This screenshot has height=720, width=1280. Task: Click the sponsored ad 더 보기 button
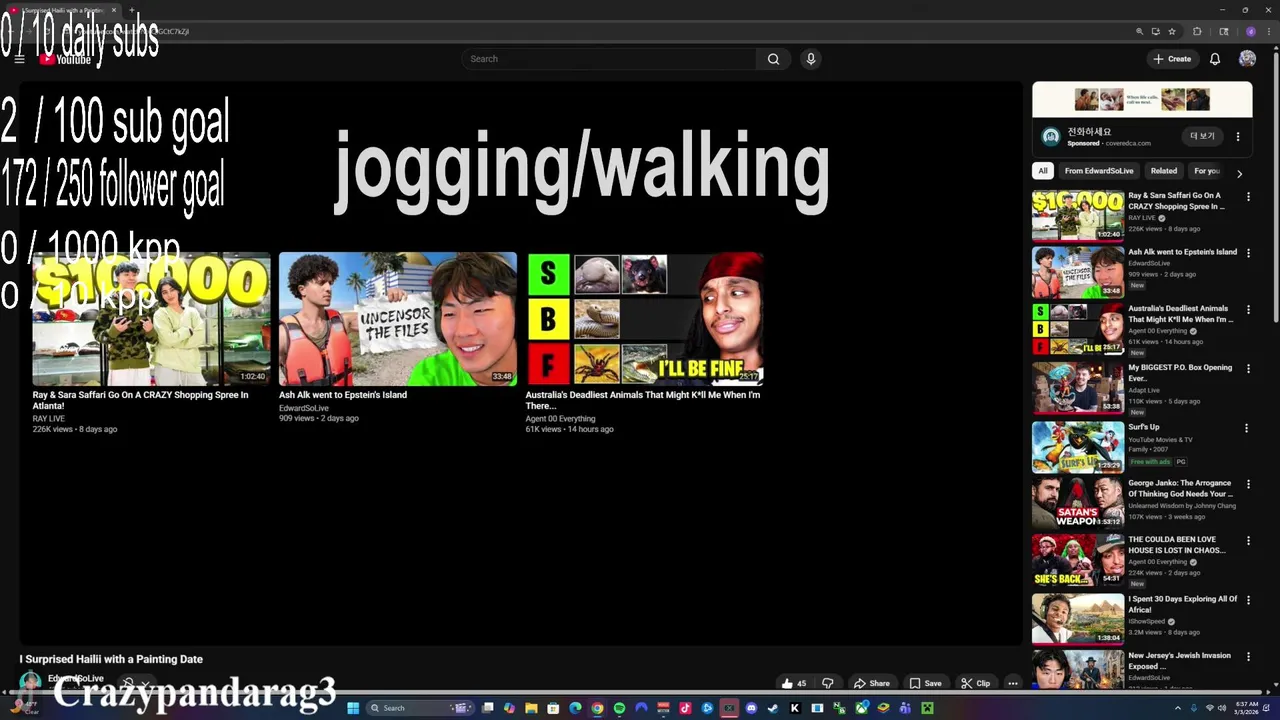point(1202,136)
